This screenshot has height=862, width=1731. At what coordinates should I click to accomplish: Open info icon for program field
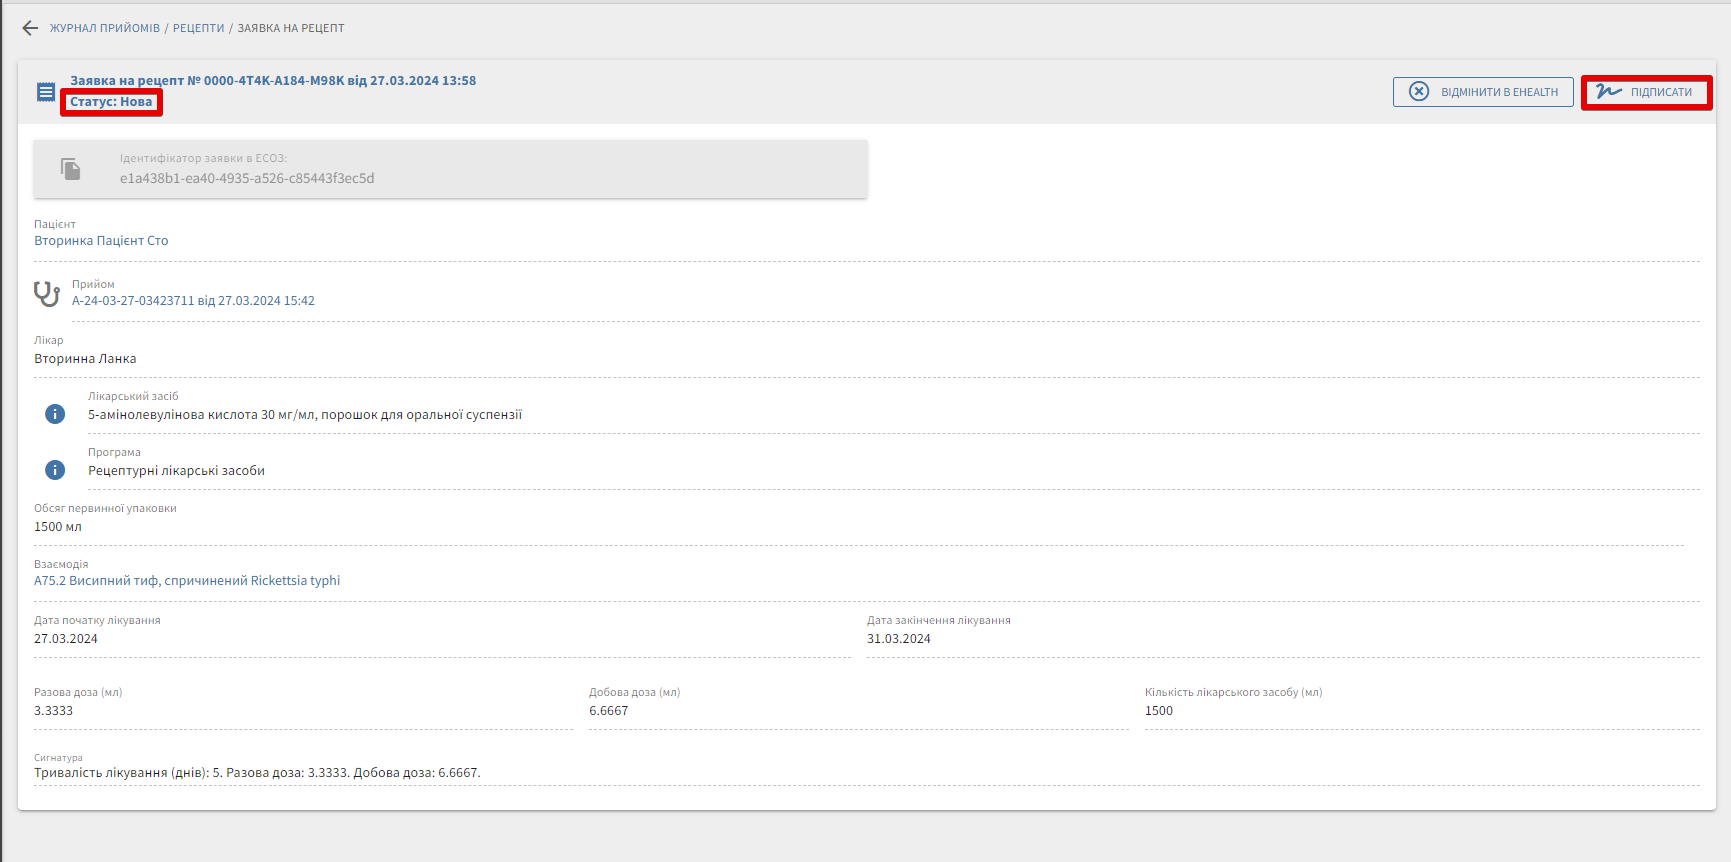point(55,470)
